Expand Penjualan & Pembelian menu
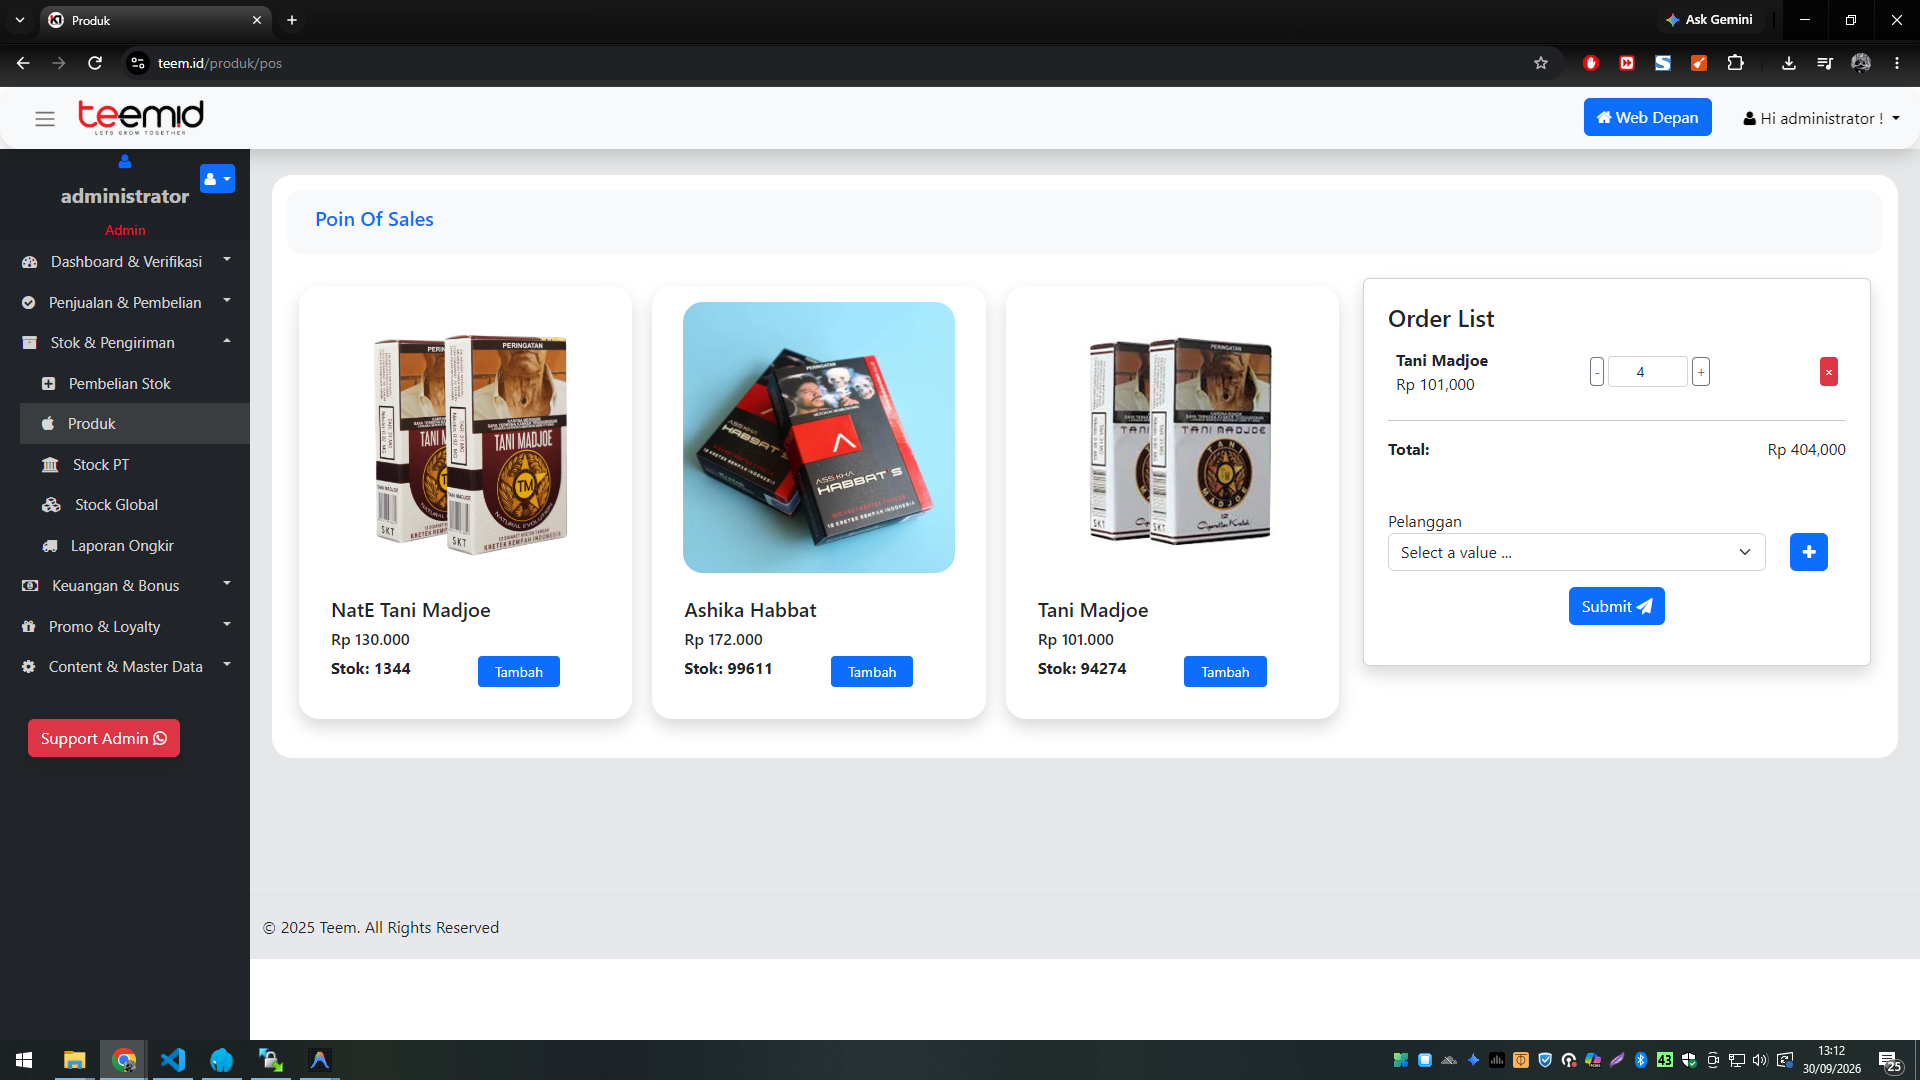The height and width of the screenshot is (1080, 1920). click(x=125, y=302)
